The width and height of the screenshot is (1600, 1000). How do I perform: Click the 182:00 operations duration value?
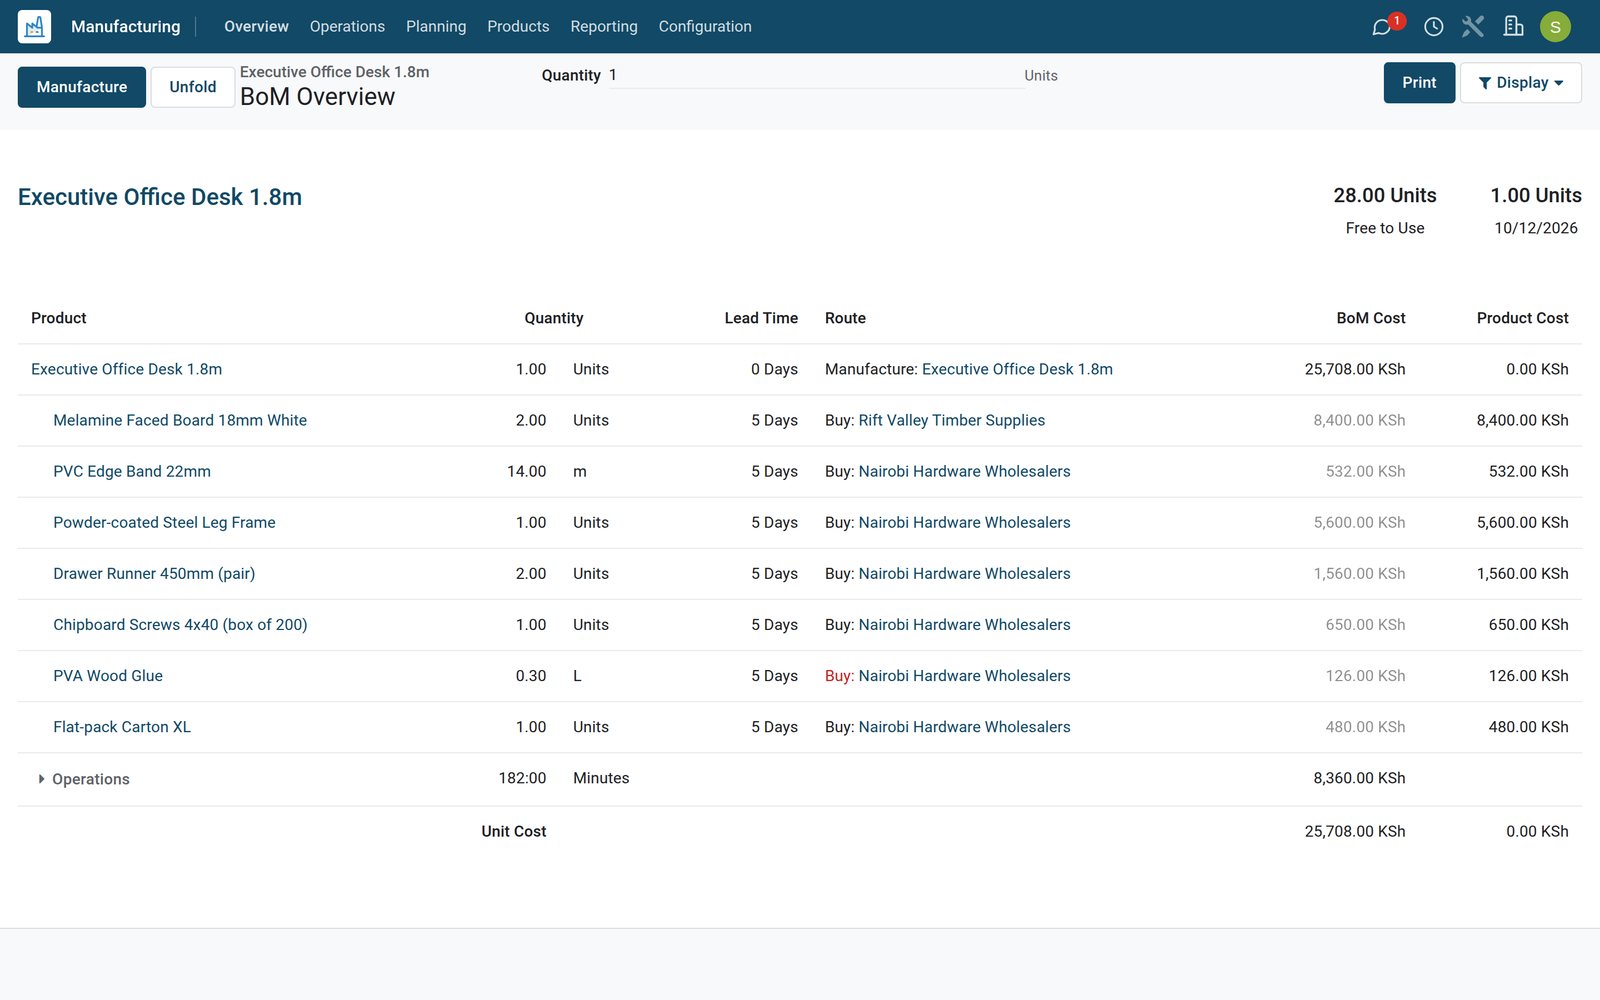point(522,778)
